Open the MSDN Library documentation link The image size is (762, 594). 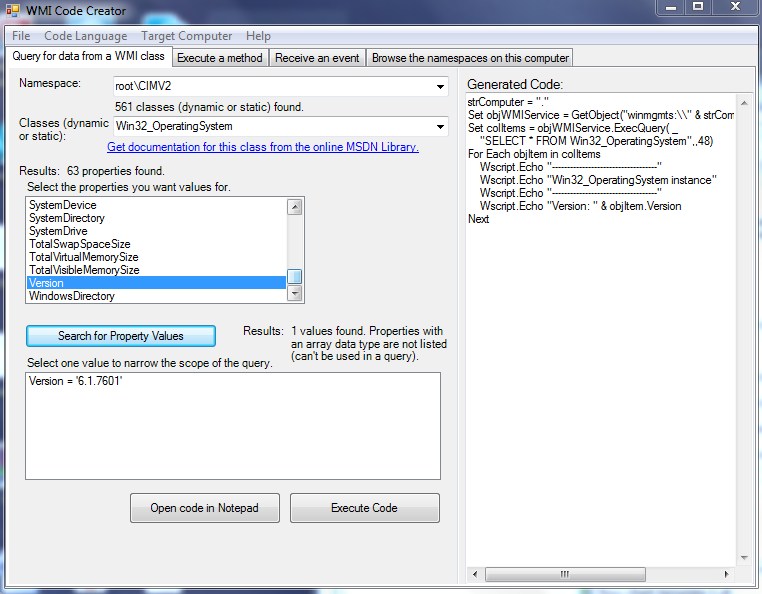(x=263, y=147)
